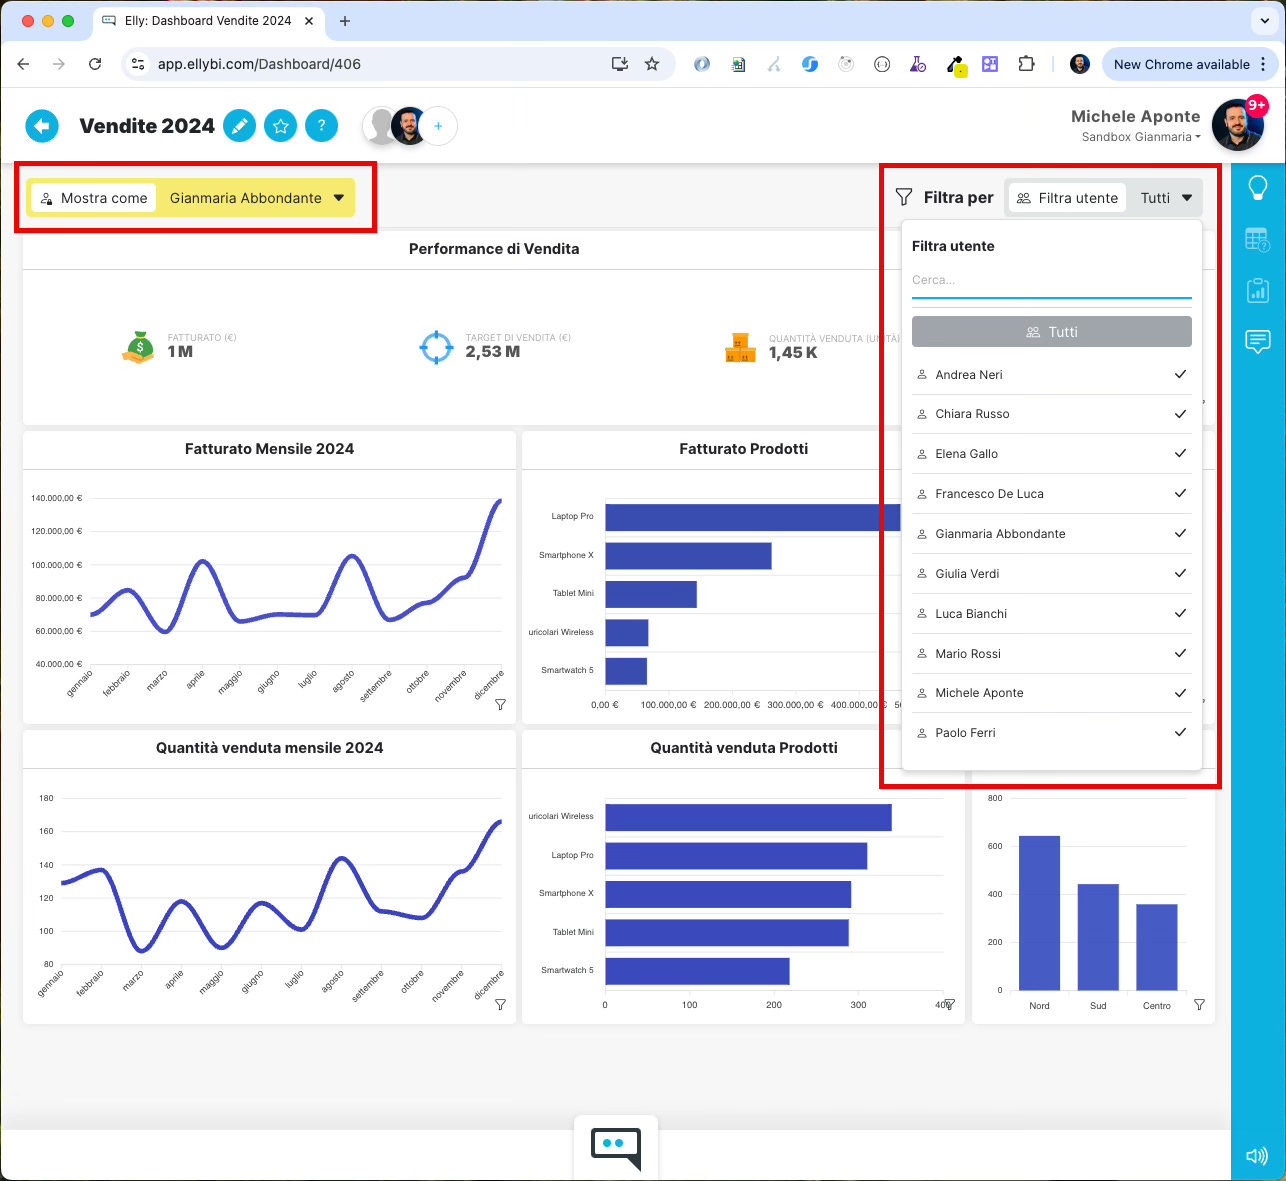Viewport: 1286px width, 1181px height.
Task: Reload the page in Chrome
Action: pyautogui.click(x=95, y=64)
